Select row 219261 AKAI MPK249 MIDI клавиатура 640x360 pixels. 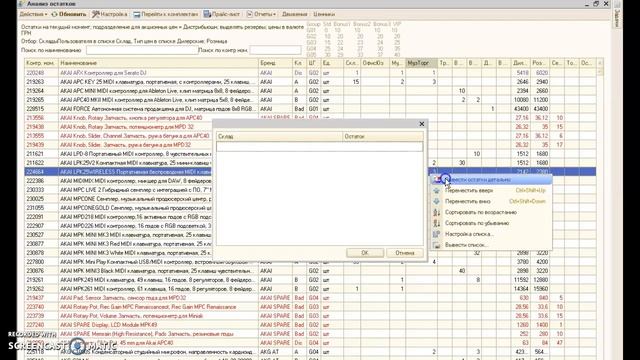(x=310, y=280)
